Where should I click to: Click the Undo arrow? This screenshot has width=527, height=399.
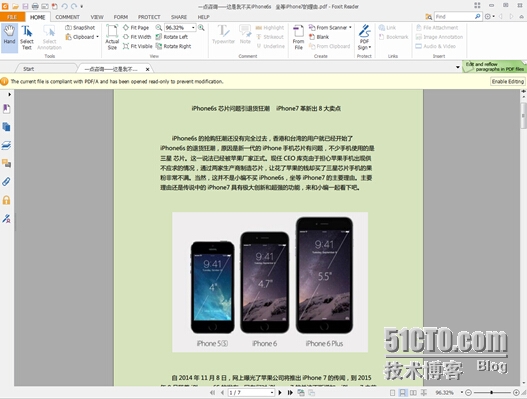point(64,6)
